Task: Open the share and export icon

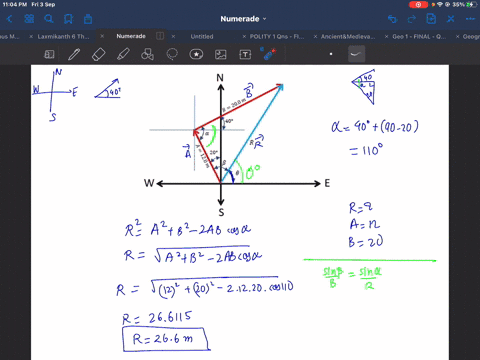Action: tap(88, 19)
